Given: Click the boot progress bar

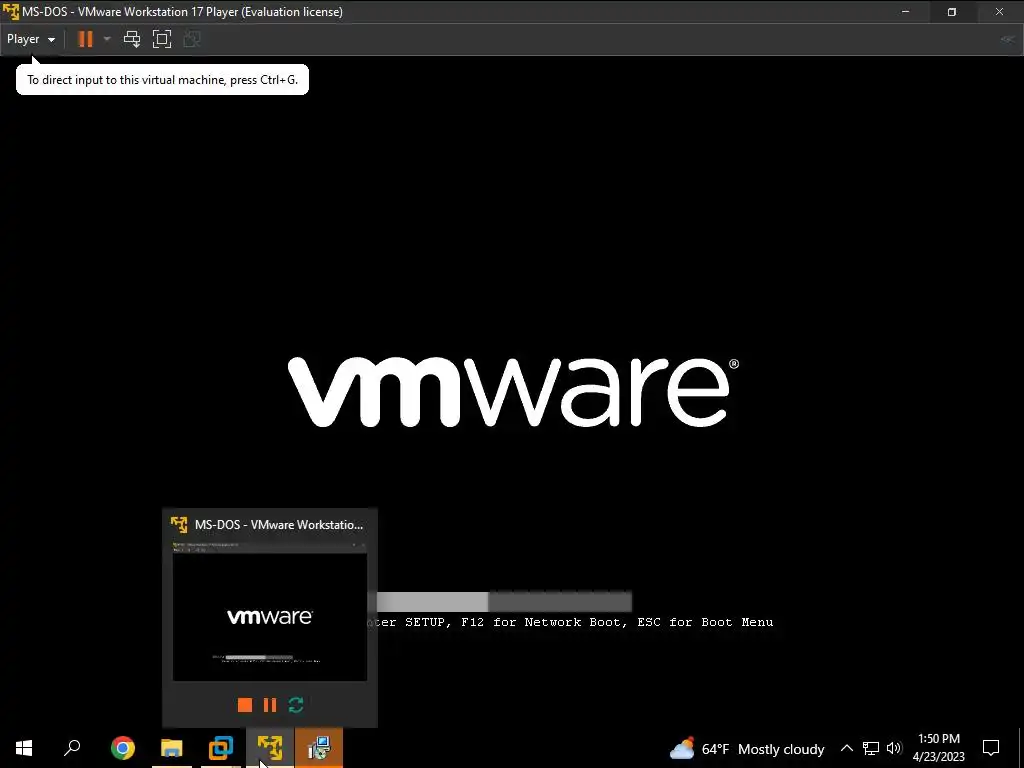Looking at the screenshot, I should [504, 601].
